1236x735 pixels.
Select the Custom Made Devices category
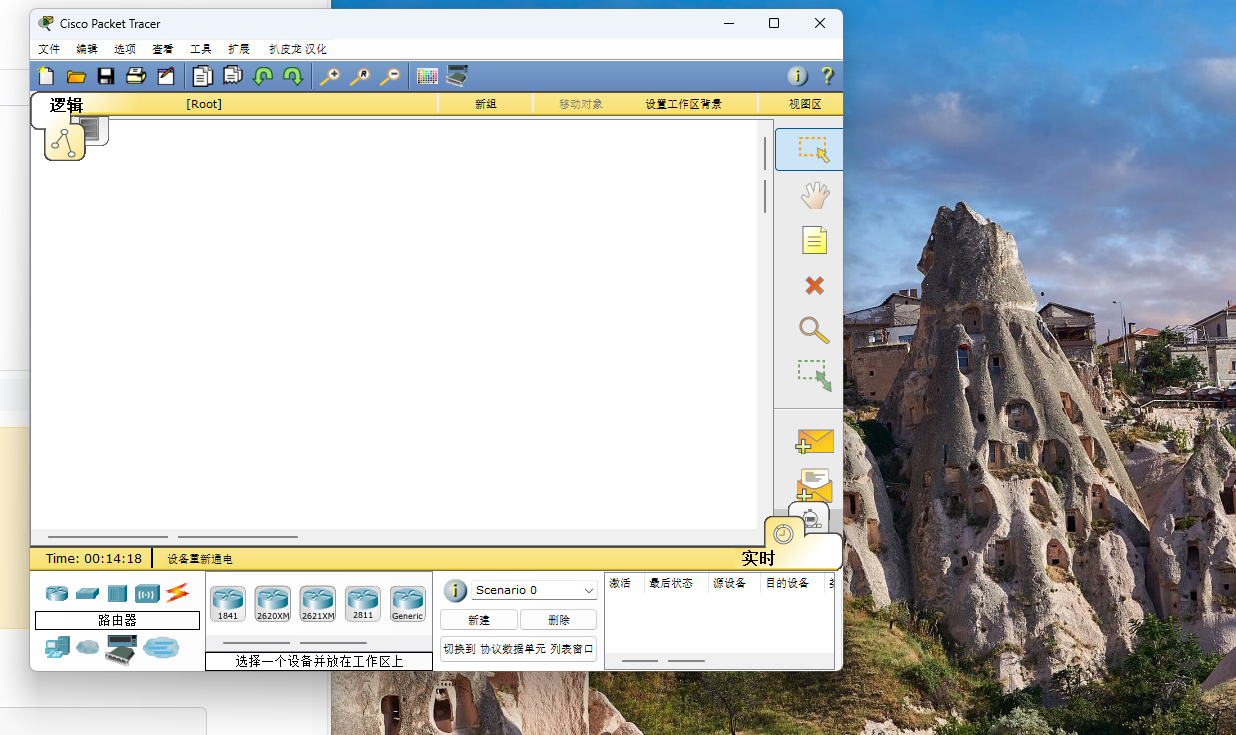coord(121,648)
